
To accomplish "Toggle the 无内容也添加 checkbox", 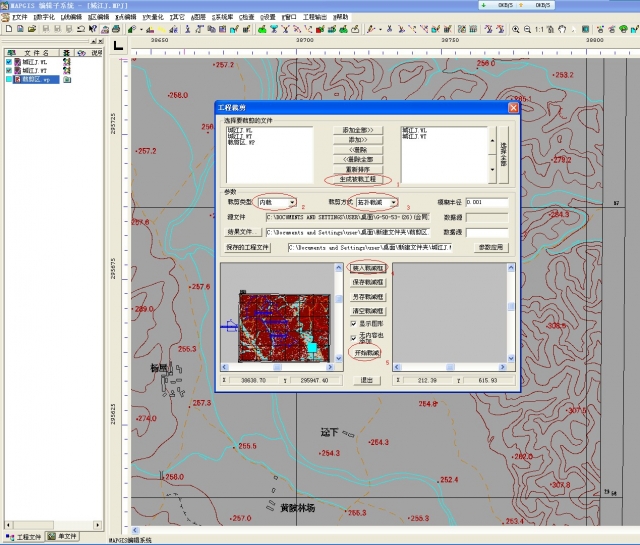I will click(353, 337).
